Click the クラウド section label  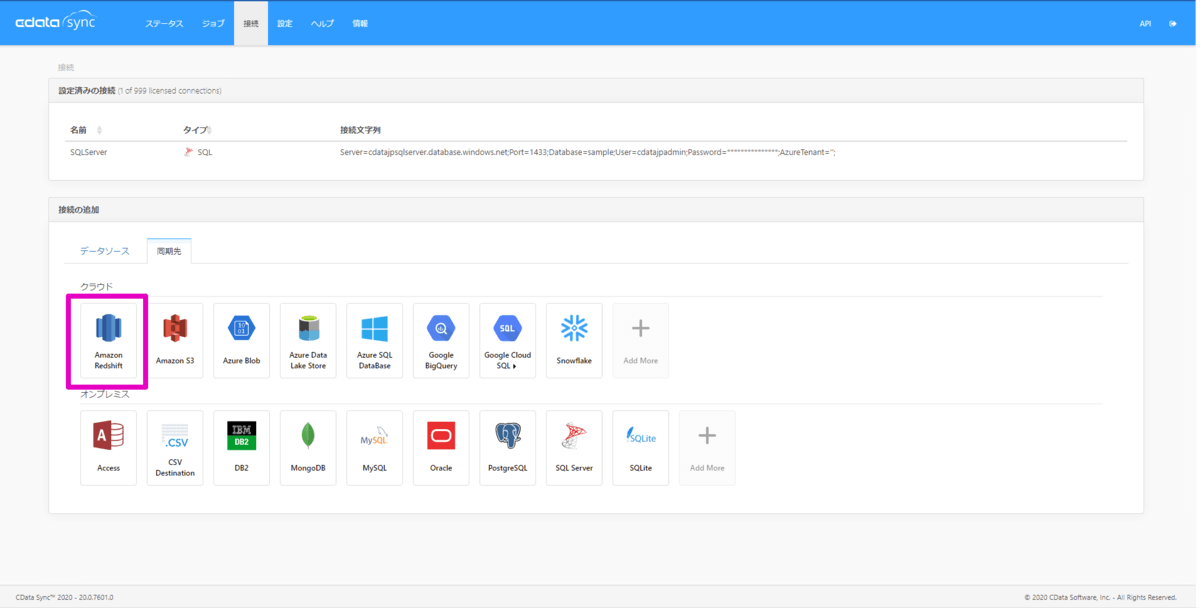click(97, 287)
